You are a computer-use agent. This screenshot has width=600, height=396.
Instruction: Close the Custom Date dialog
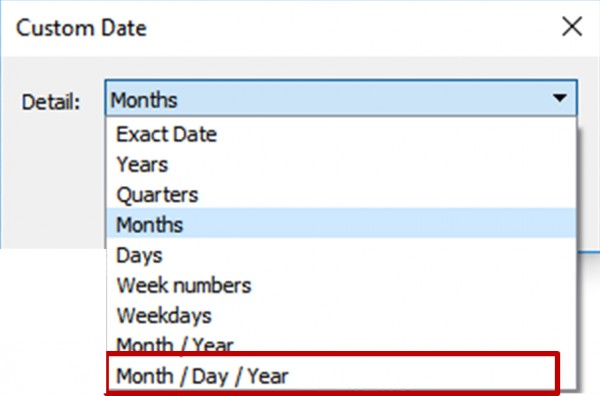click(572, 27)
